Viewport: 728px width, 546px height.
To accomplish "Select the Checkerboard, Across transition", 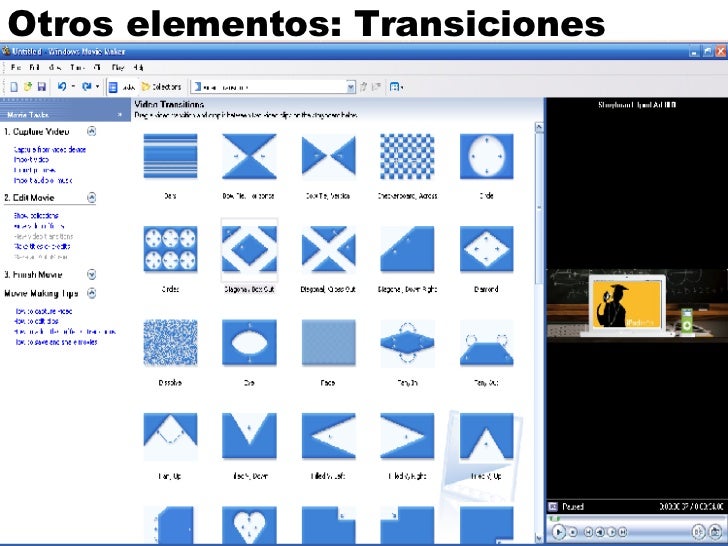I will tap(407, 156).
